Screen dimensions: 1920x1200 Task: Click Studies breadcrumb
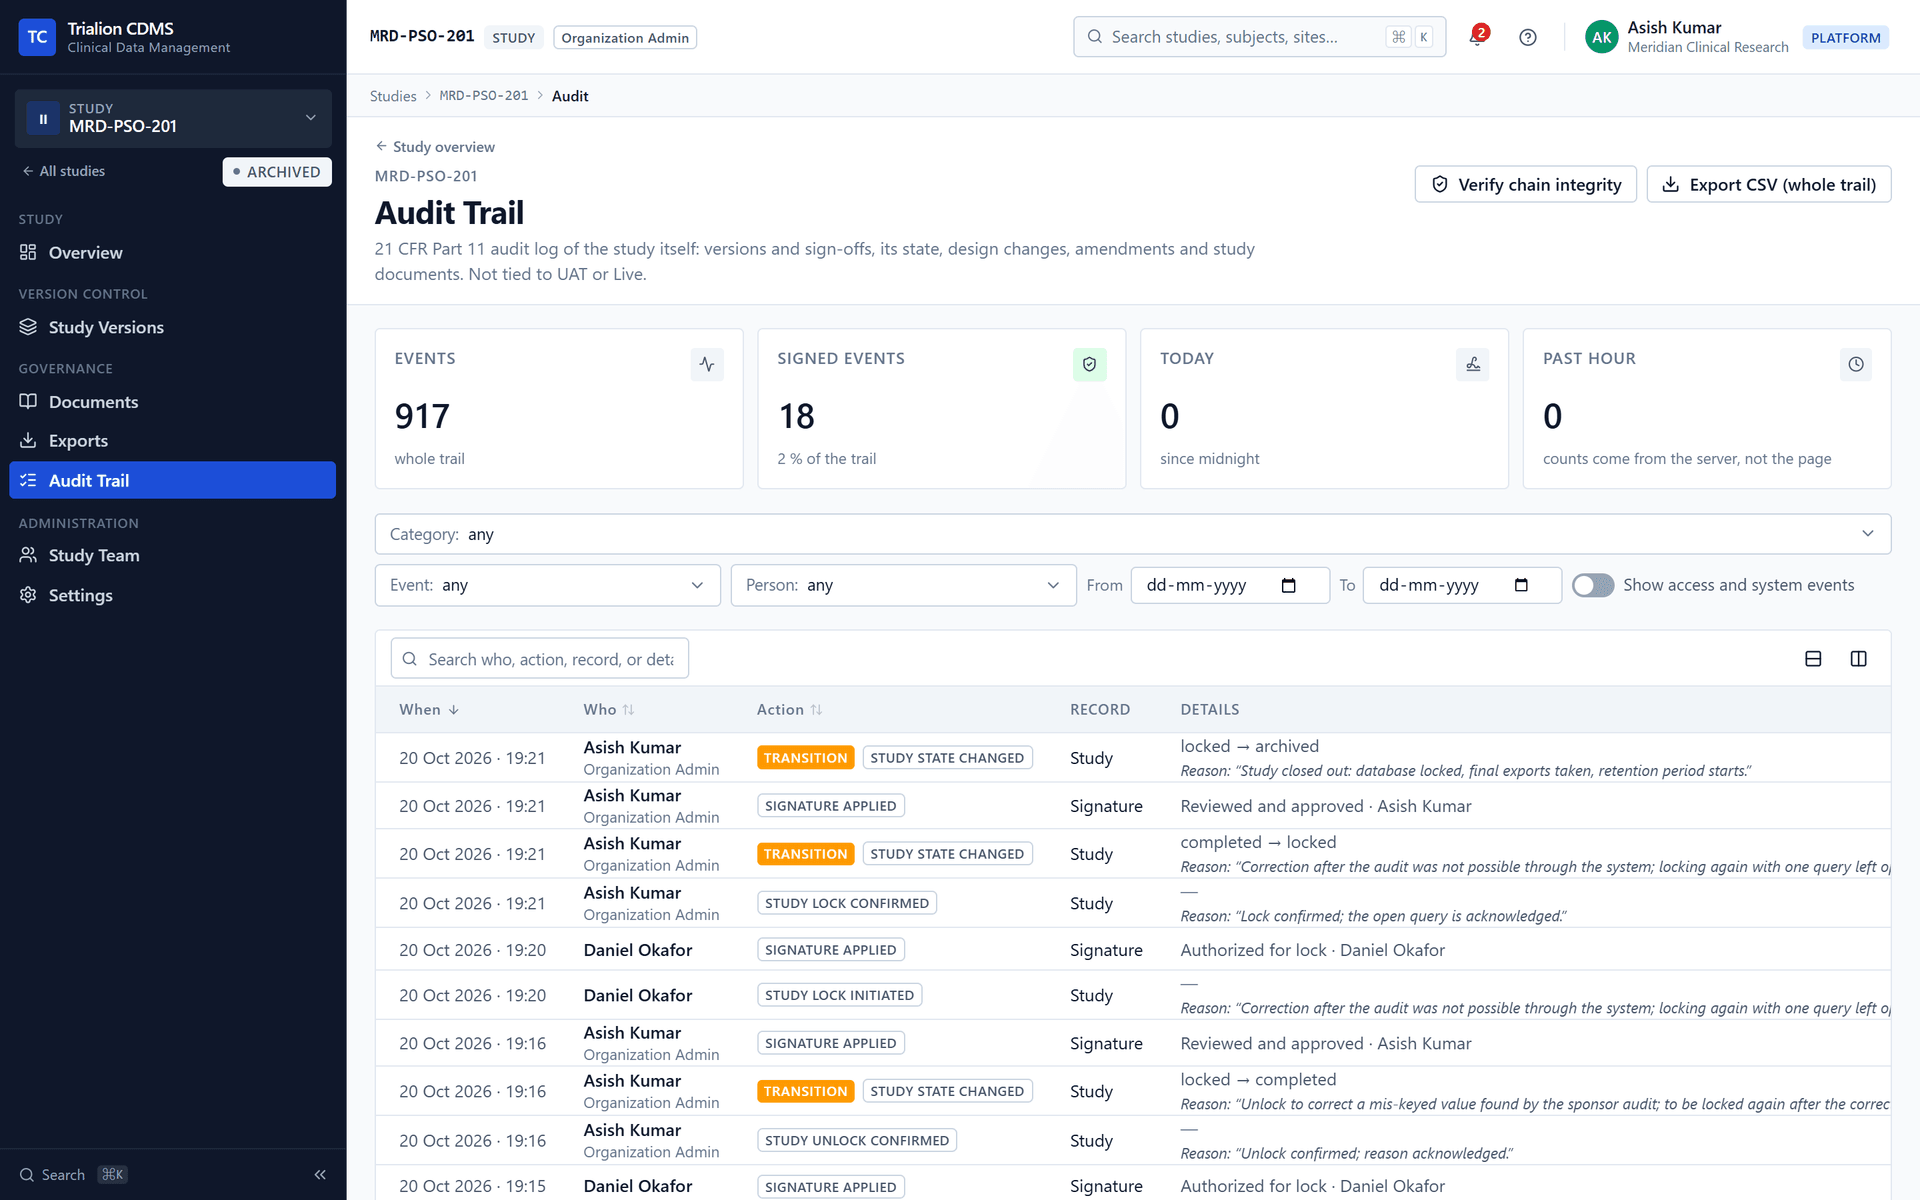tap(393, 96)
